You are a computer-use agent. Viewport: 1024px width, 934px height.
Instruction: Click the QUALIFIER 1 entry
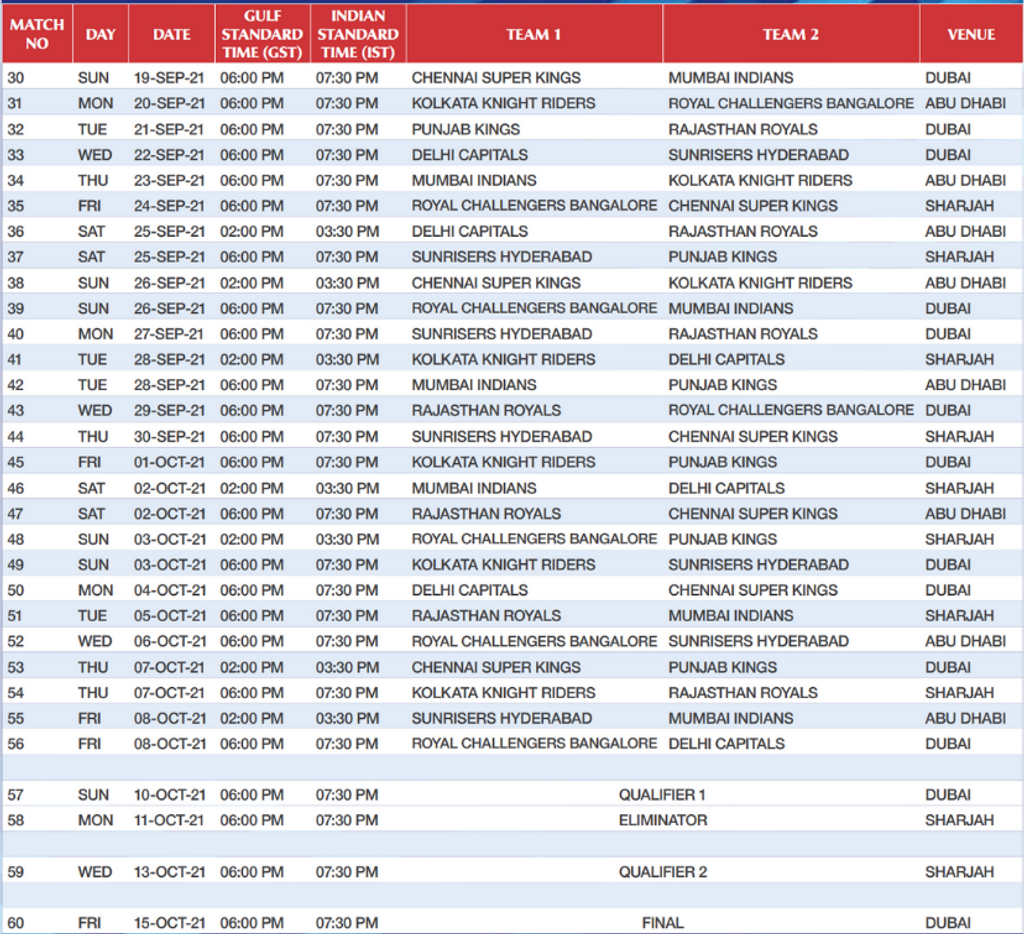click(x=662, y=794)
